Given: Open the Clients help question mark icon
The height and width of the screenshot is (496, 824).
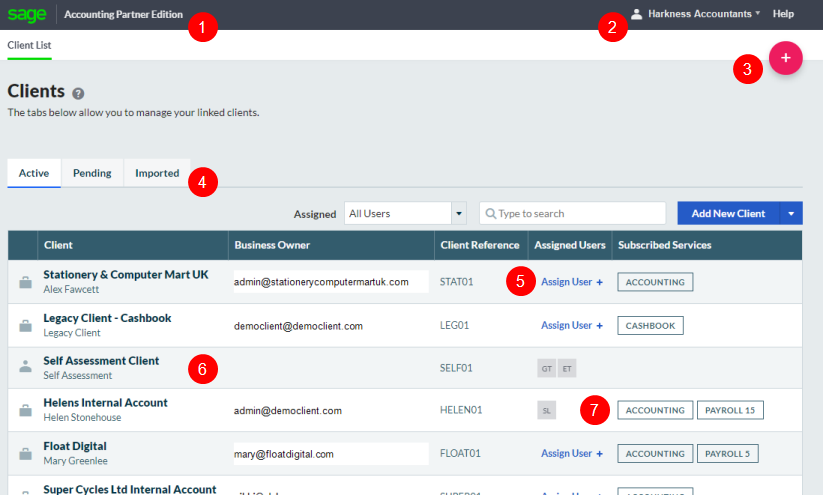Looking at the screenshot, I should (x=79, y=93).
